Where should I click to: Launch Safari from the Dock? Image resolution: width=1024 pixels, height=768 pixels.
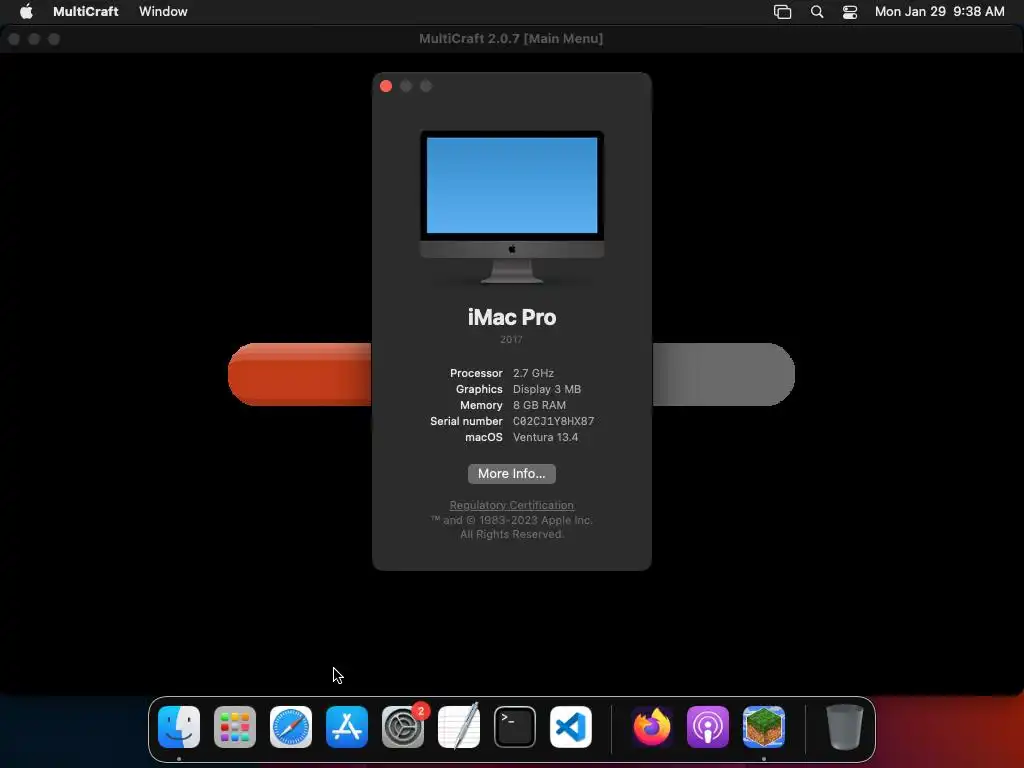(x=291, y=727)
